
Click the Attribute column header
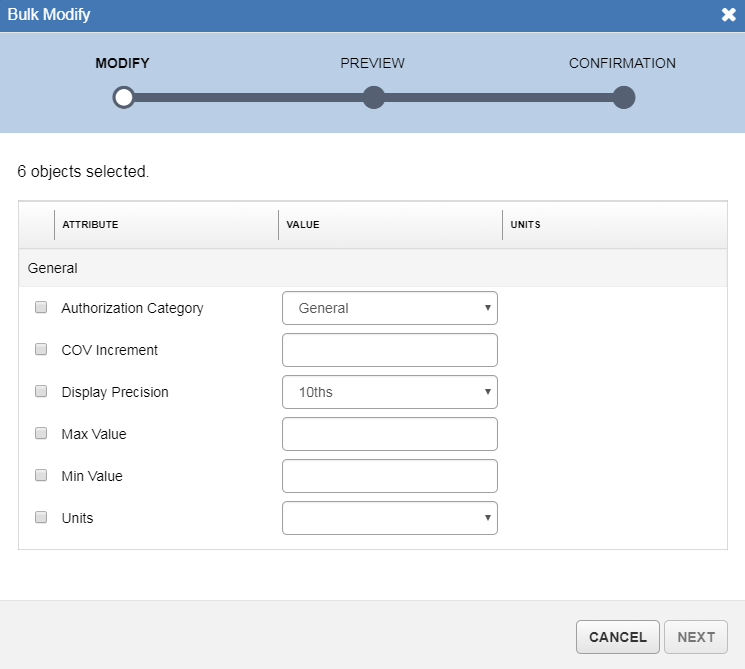point(91,225)
